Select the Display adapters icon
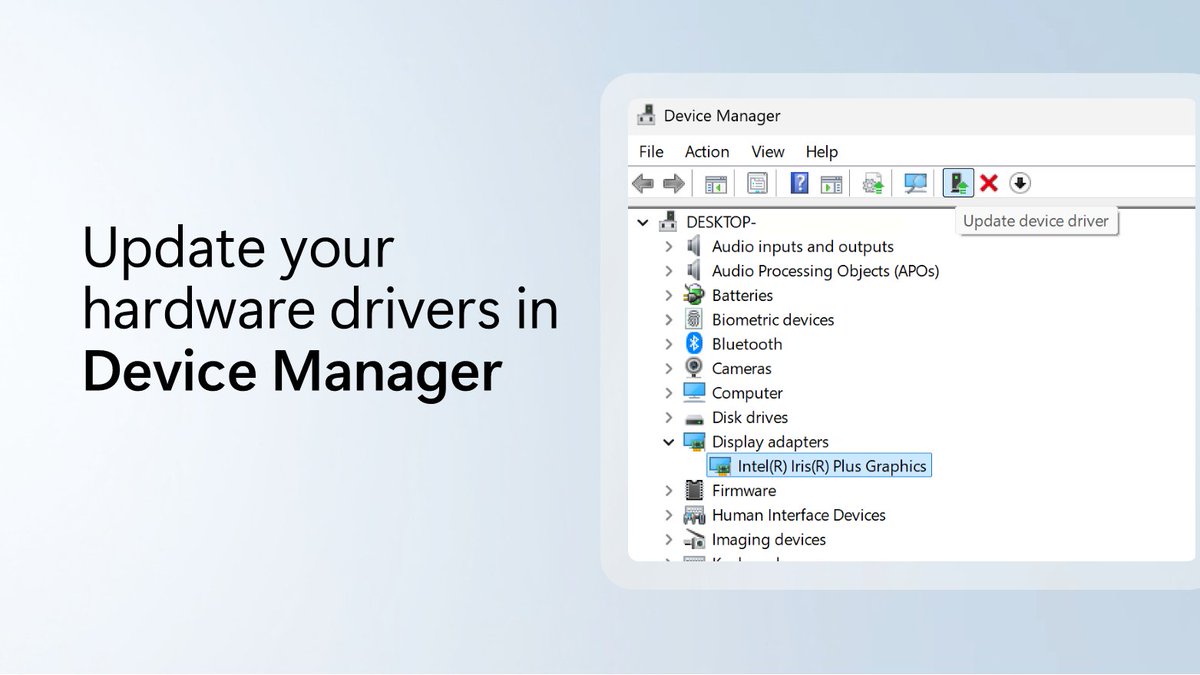This screenshot has width=1200, height=675. (x=694, y=441)
